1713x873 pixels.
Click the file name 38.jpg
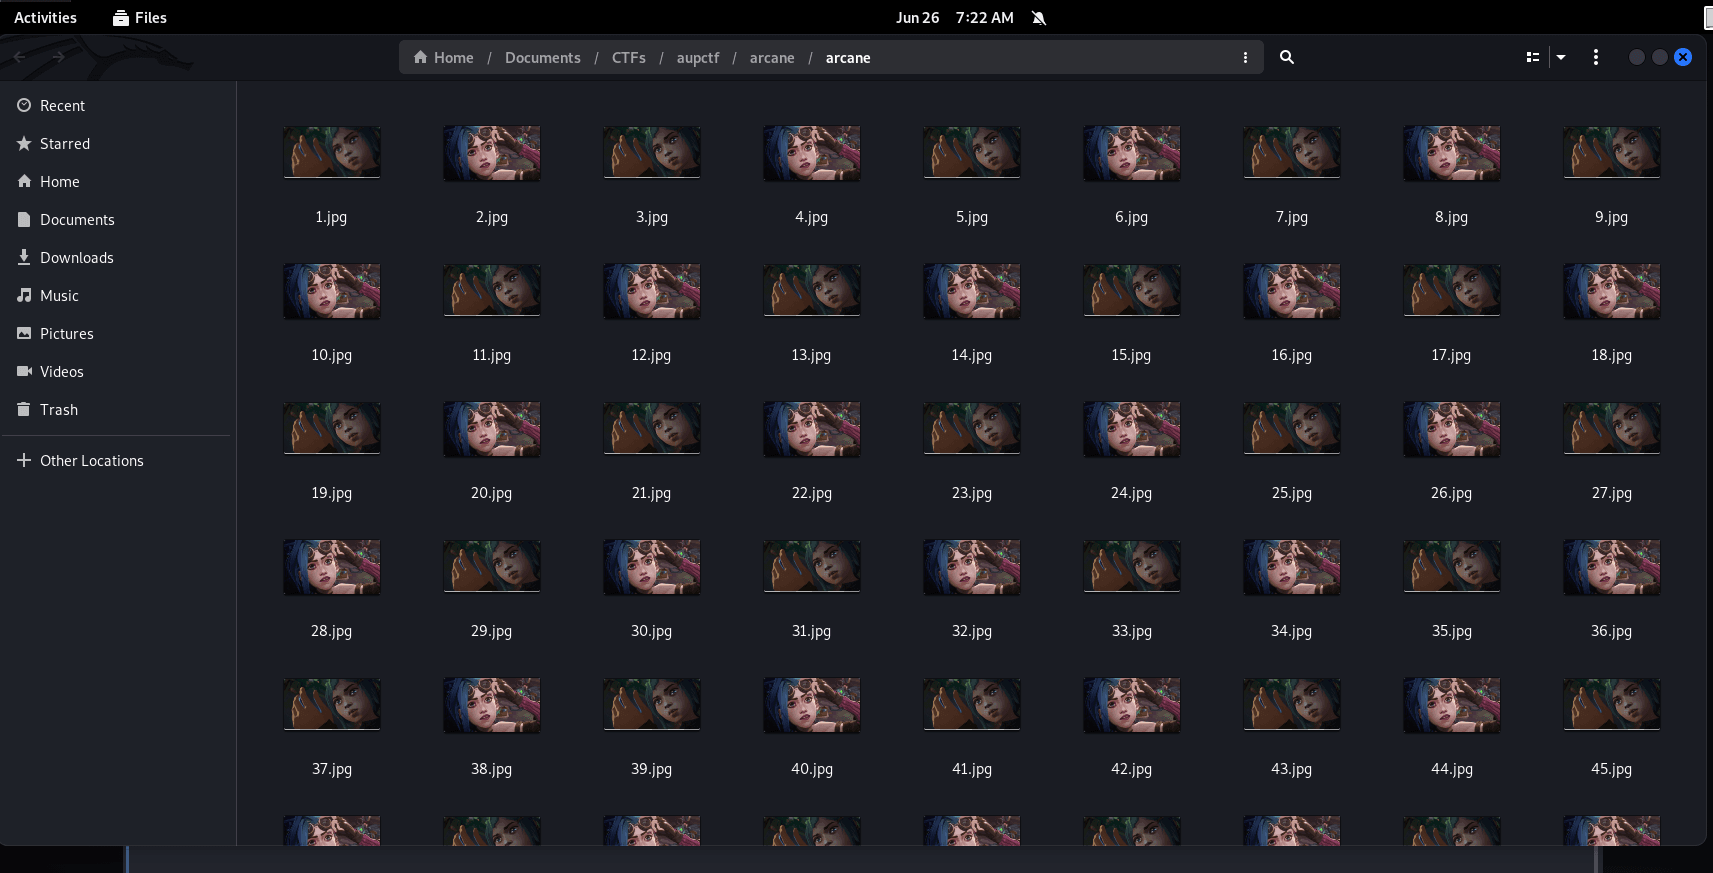pos(492,769)
